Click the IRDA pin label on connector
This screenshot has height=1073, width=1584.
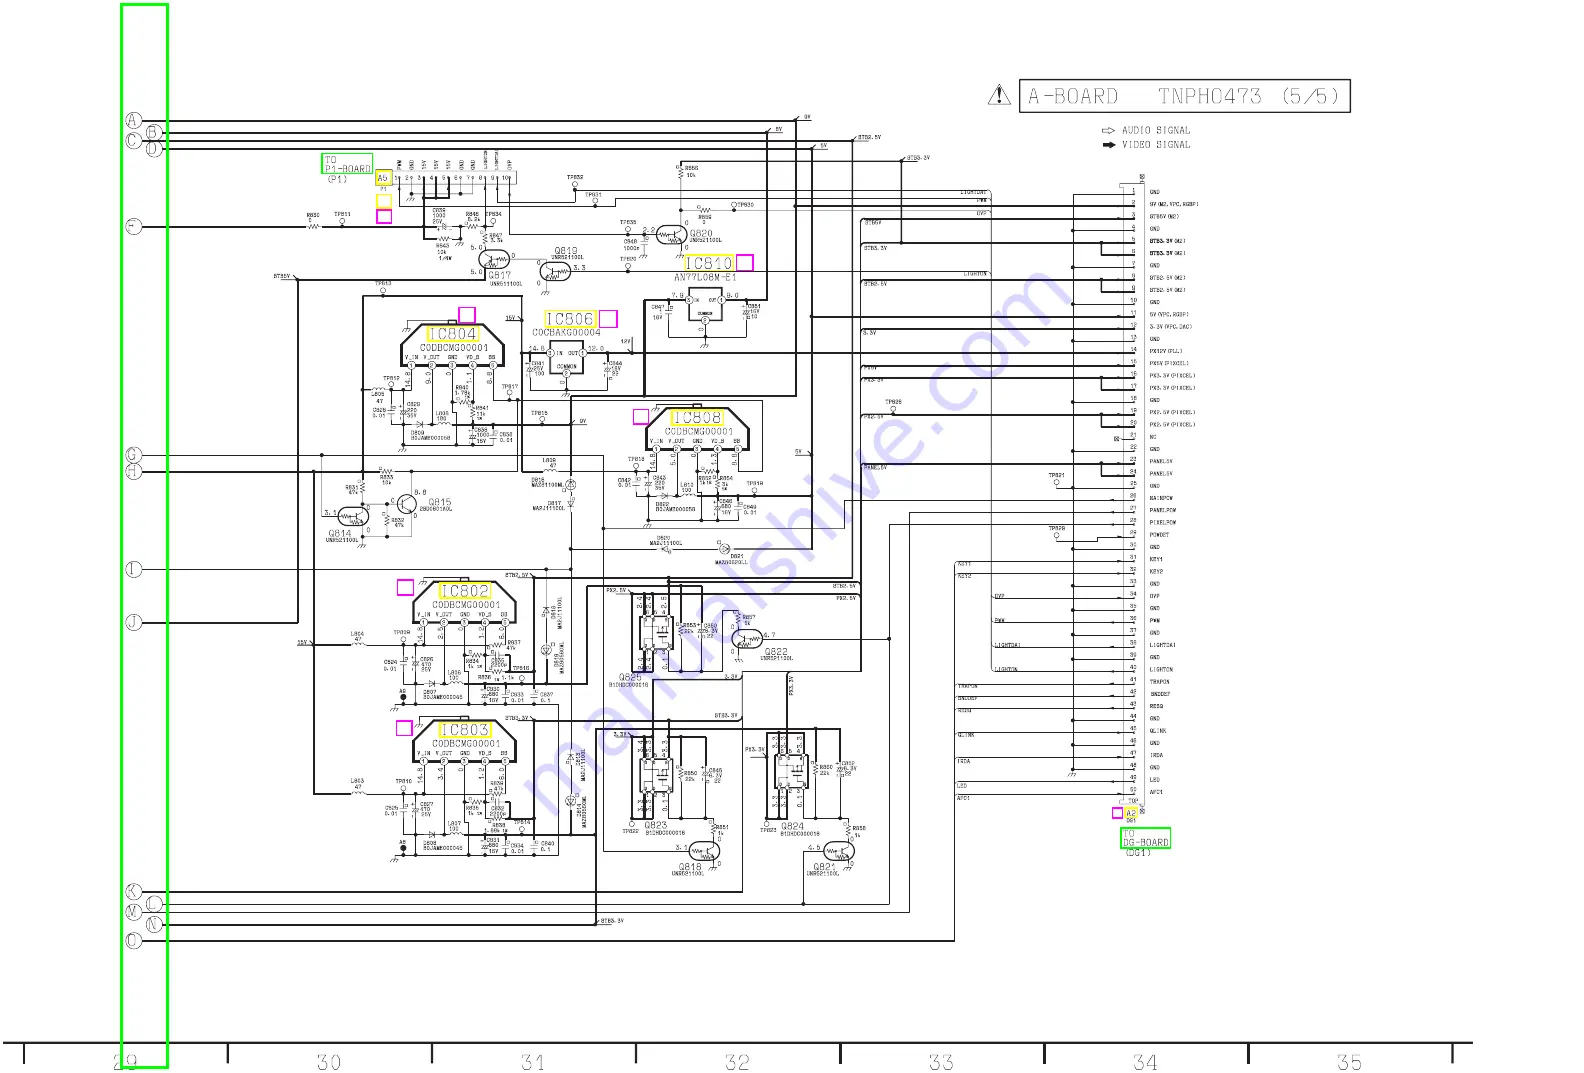click(x=1156, y=755)
